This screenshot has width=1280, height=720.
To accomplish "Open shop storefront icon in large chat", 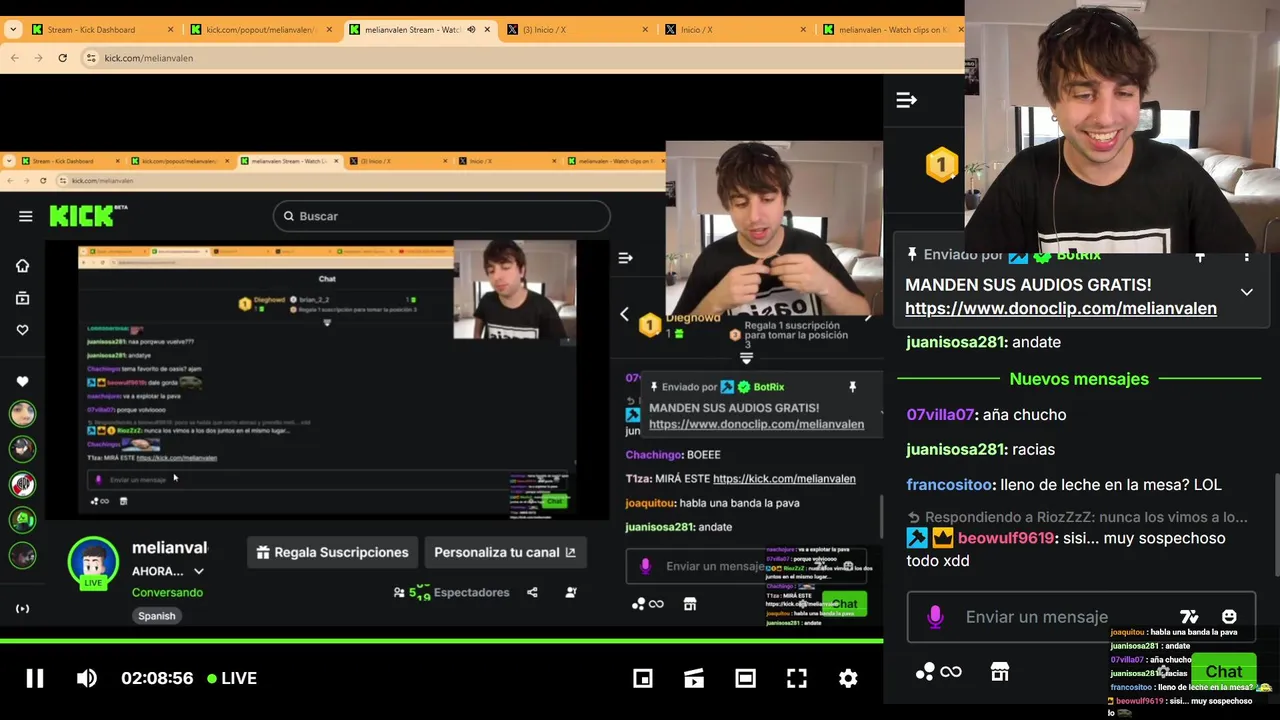I will click(1000, 672).
